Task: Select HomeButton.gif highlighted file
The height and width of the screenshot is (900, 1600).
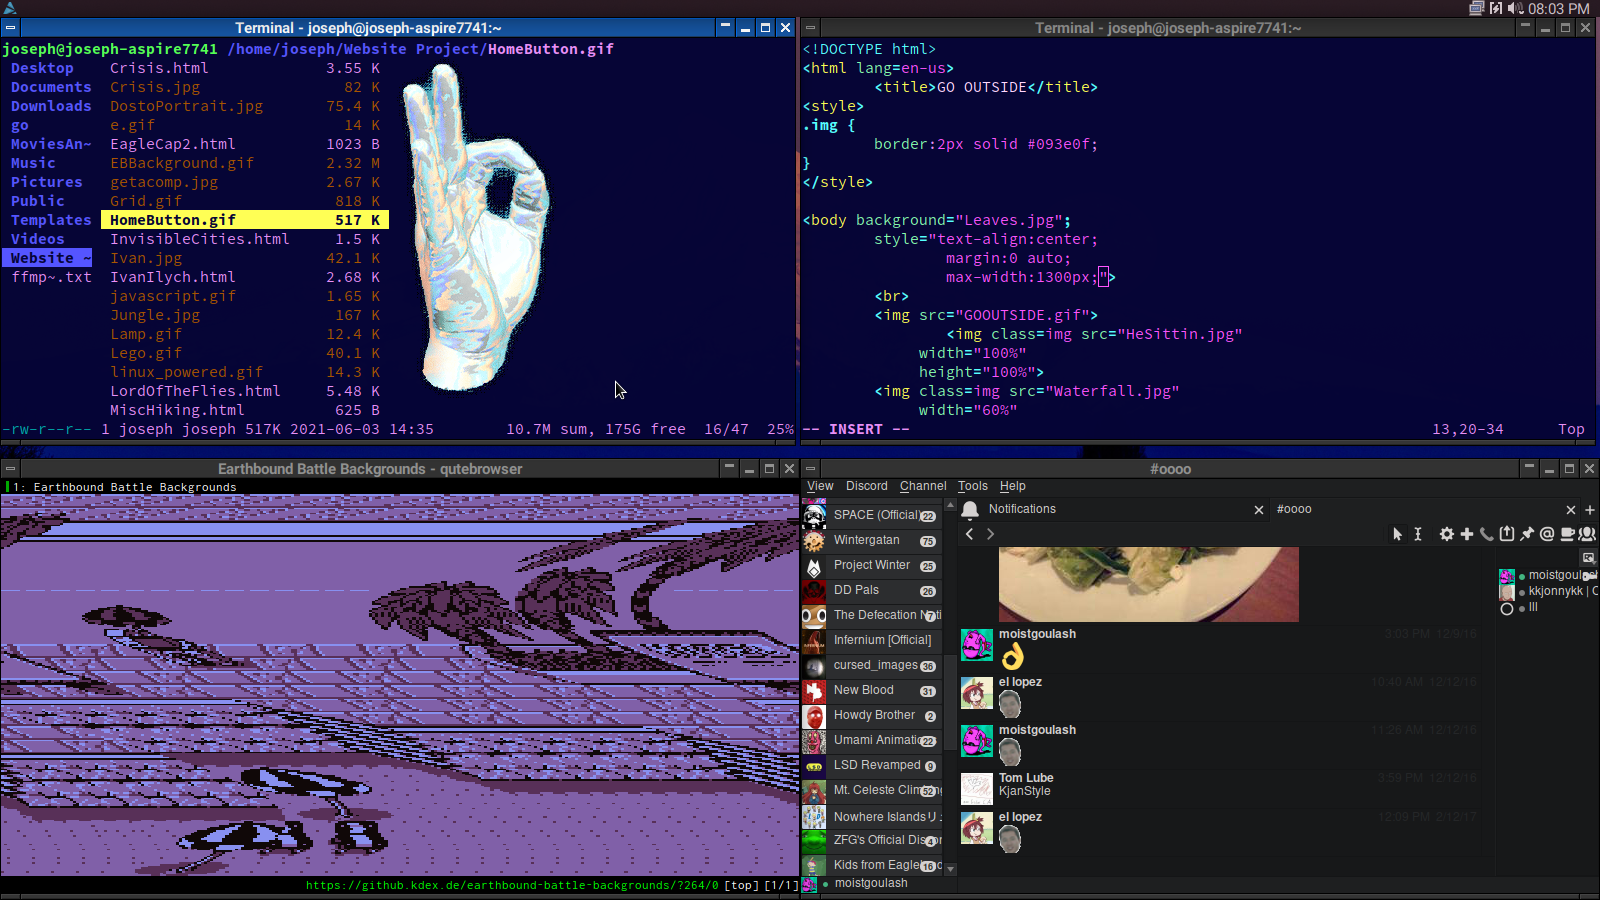Action: 244,220
